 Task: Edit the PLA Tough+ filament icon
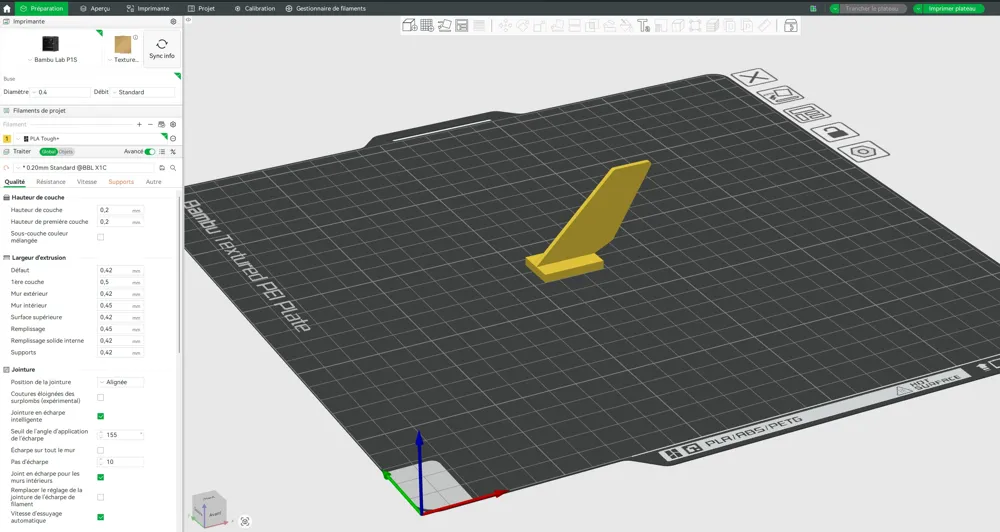[x=173, y=138]
